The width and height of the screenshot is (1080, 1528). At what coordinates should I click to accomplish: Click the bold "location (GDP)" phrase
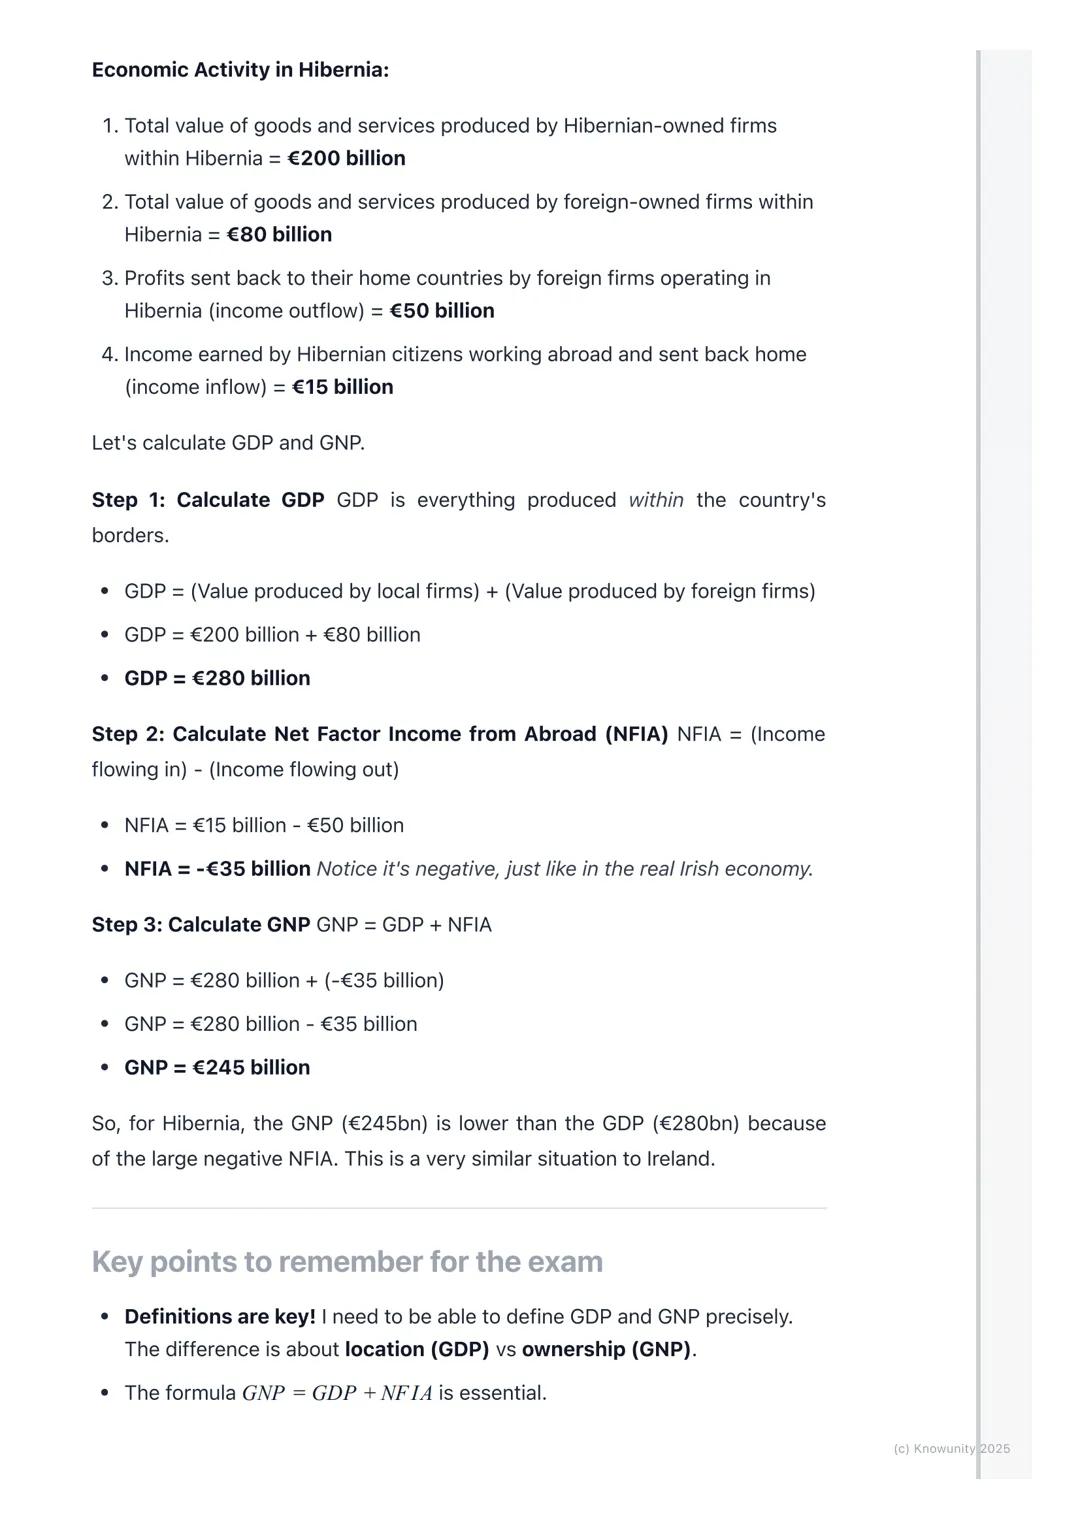(417, 1350)
